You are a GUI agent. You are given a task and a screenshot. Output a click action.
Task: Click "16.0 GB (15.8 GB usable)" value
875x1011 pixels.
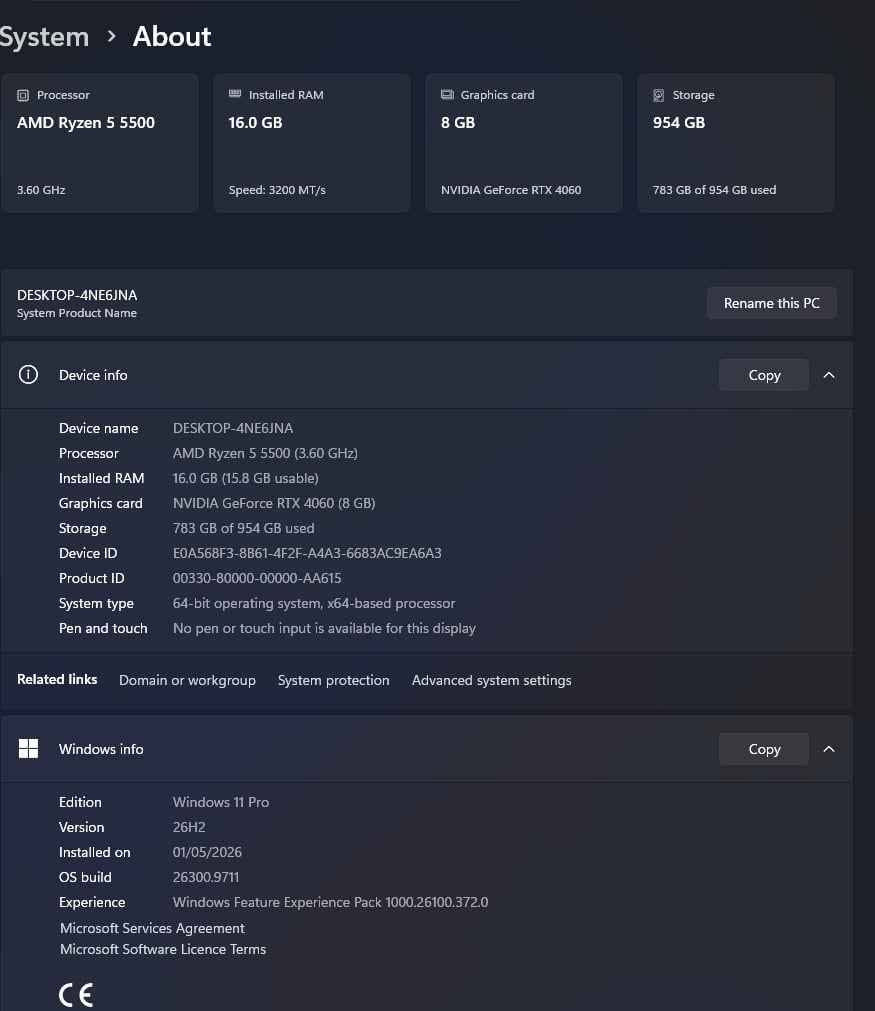pos(246,478)
